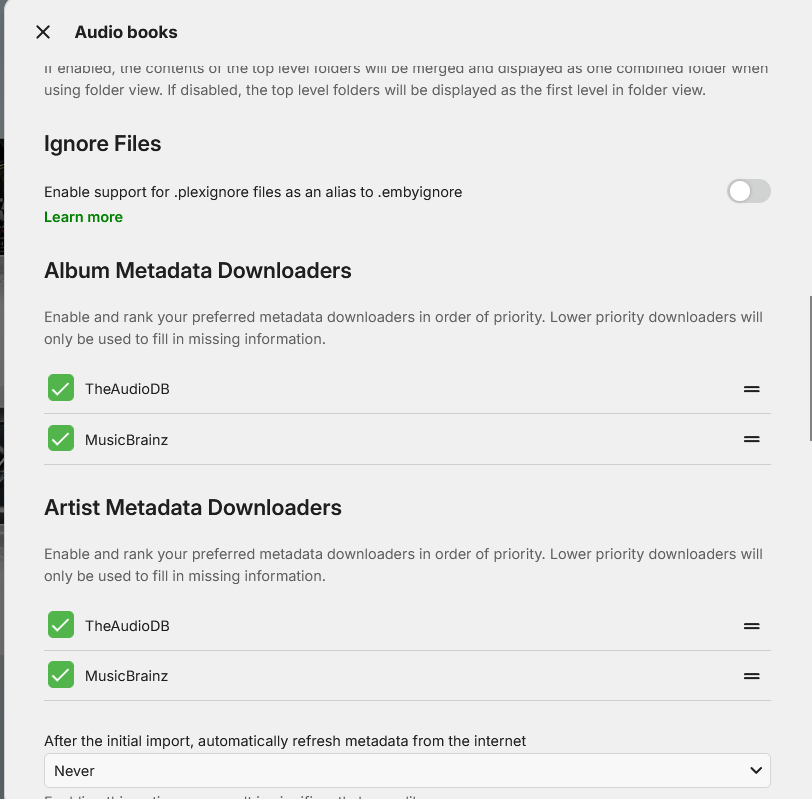Image resolution: width=812 pixels, height=799 pixels.
Task: Select the MusicBrainz label in Artist downloaders
Action: pos(126,676)
